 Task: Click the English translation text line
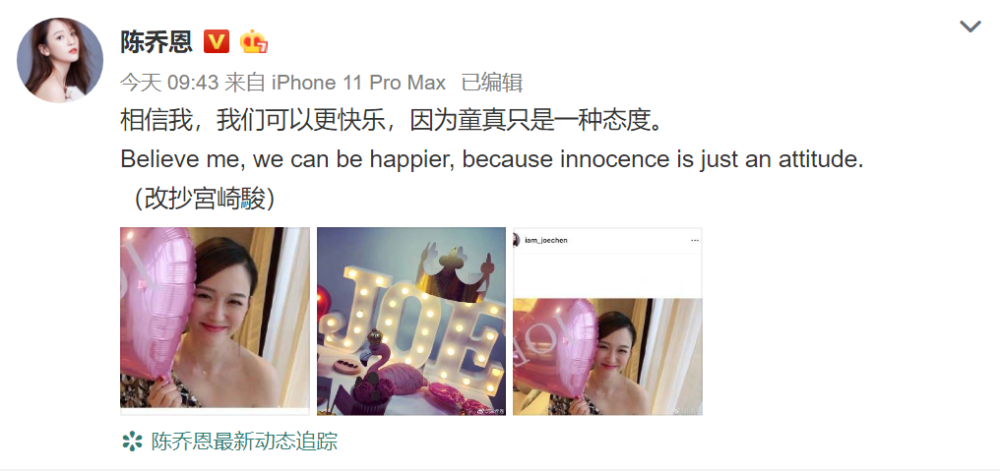492,160
